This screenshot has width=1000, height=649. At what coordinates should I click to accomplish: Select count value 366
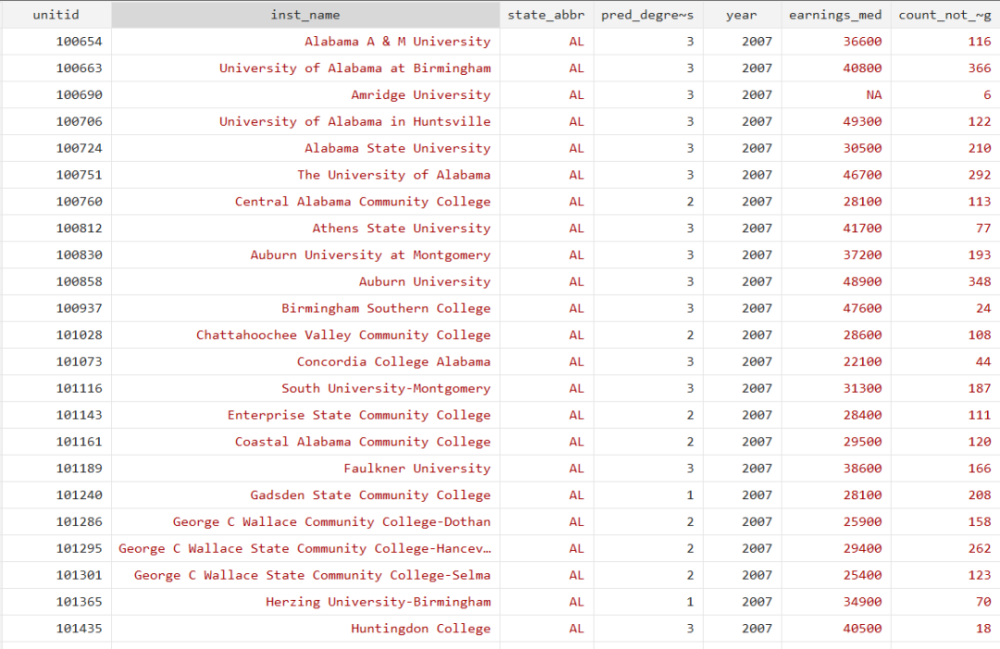click(945, 68)
